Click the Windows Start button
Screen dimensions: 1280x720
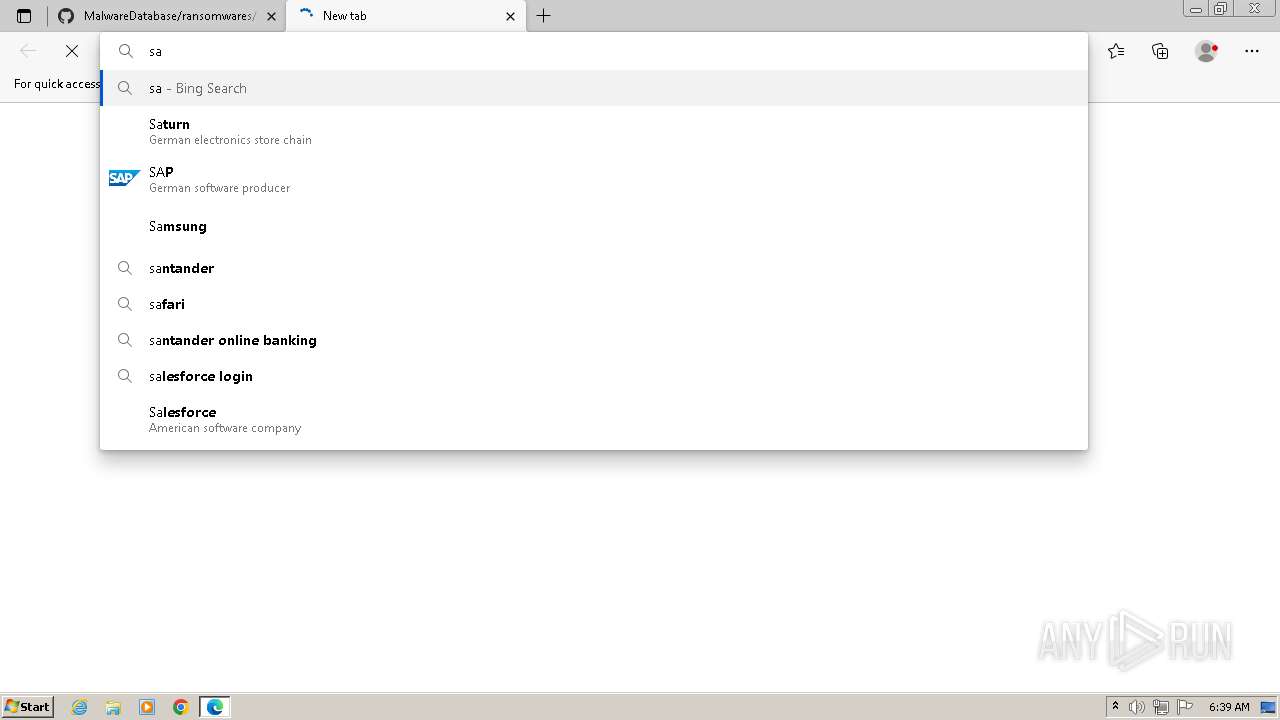(x=28, y=706)
